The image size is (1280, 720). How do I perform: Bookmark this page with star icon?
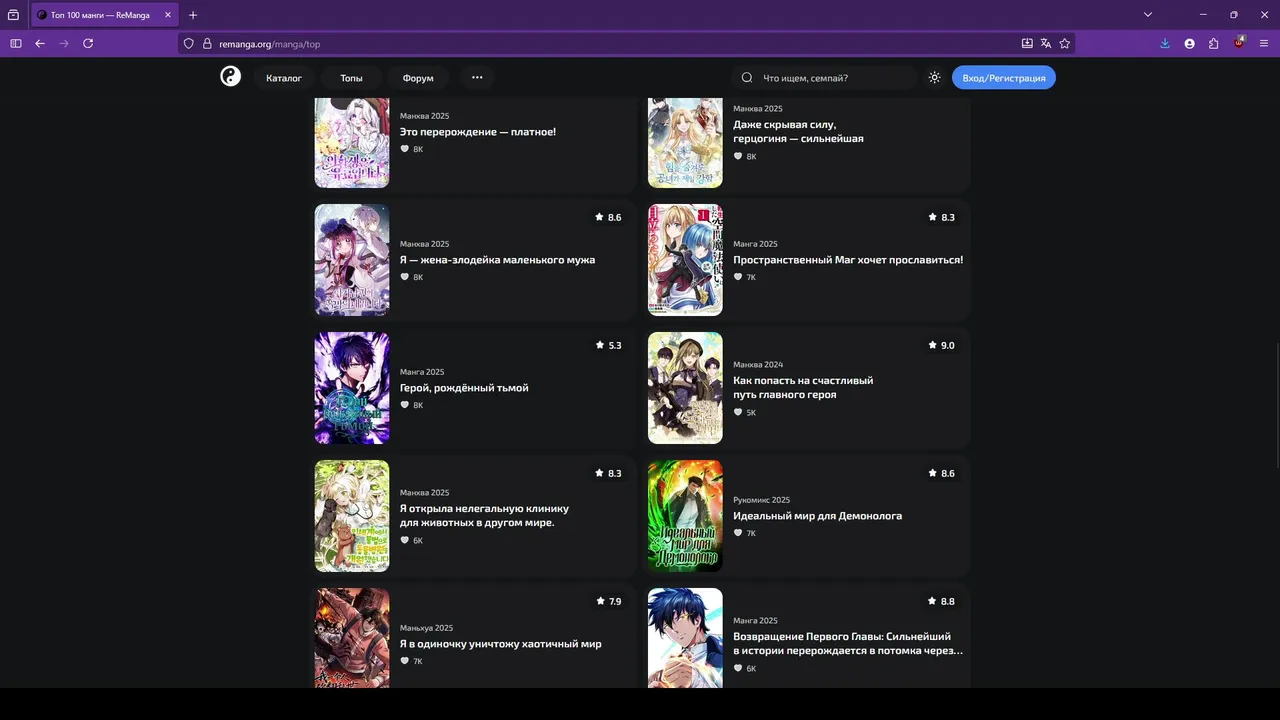pos(1065,44)
